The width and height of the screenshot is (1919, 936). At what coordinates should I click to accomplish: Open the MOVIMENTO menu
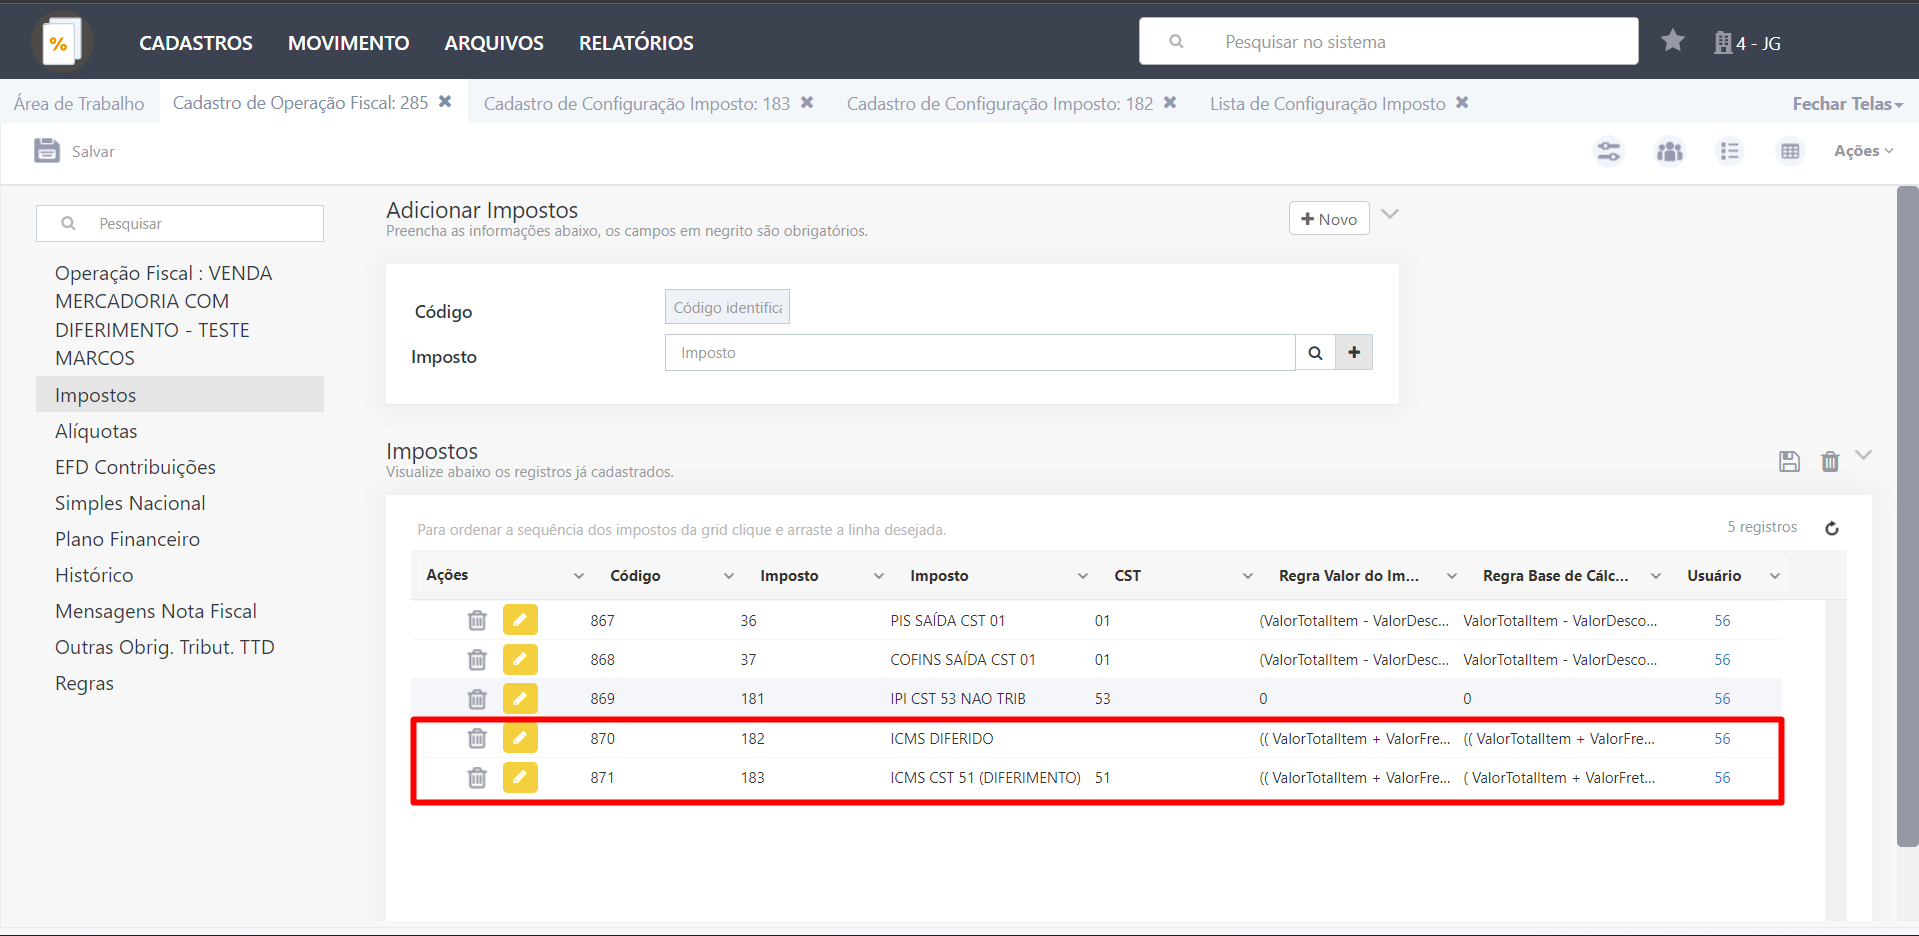click(348, 43)
